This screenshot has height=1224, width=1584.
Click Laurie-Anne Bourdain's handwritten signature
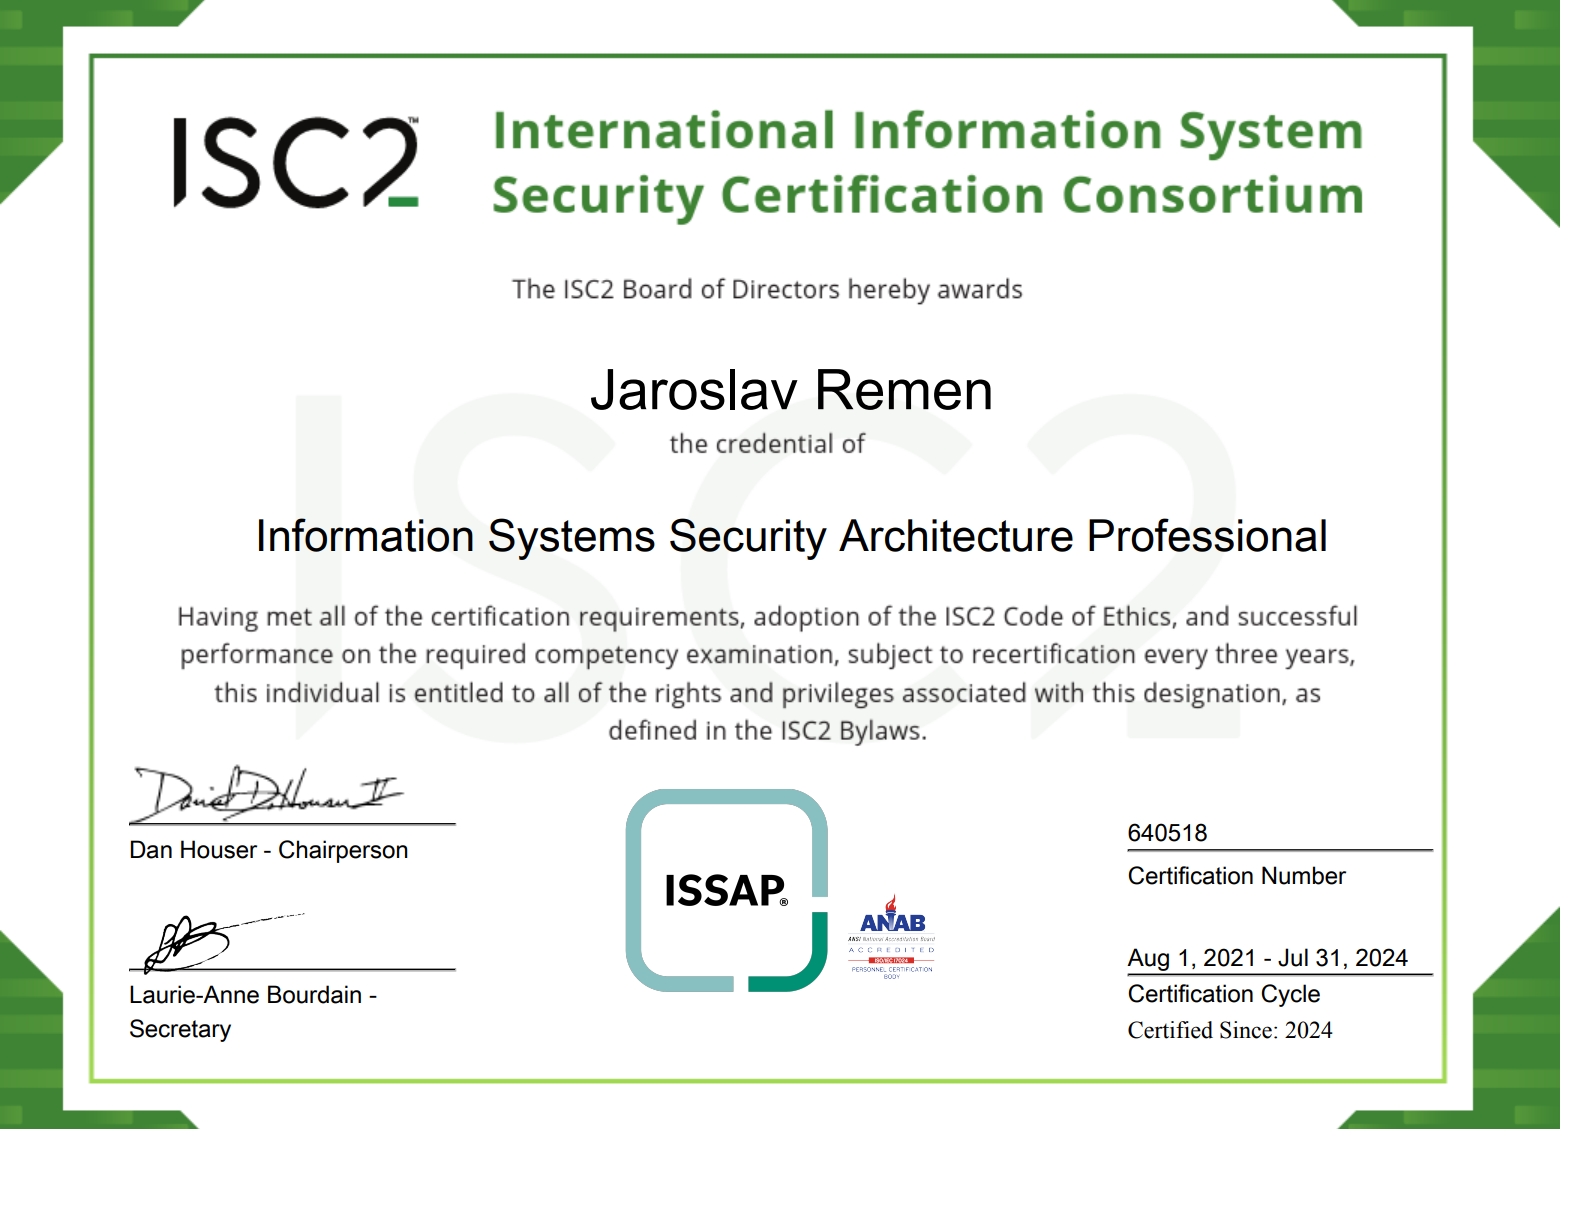click(190, 942)
